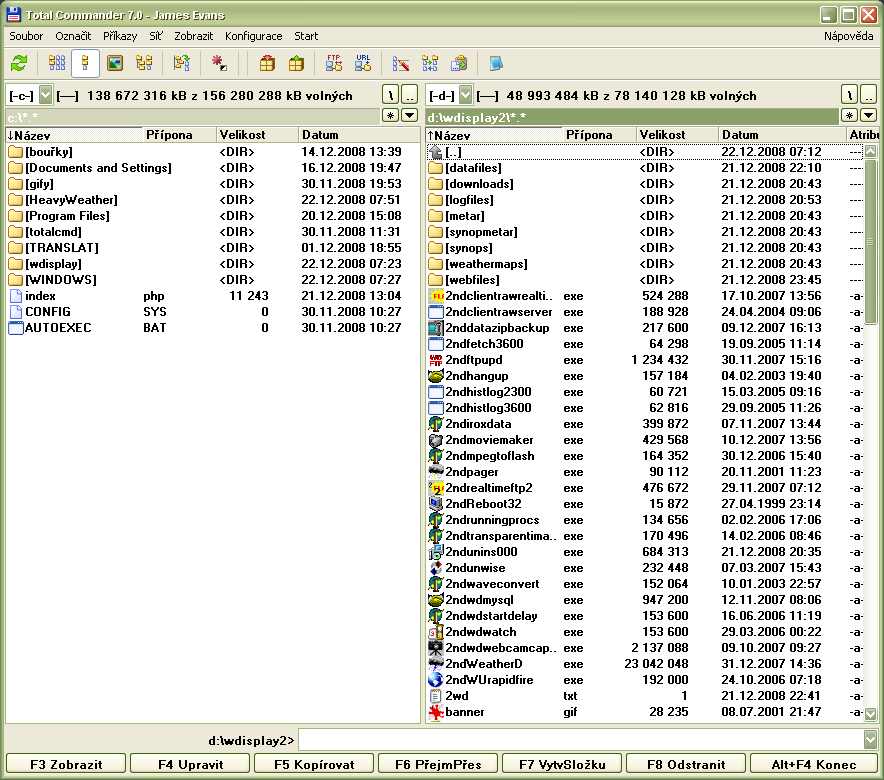The height and width of the screenshot is (780, 884).
Task: Select the [Program Files] folder icon
Action: pos(16,216)
